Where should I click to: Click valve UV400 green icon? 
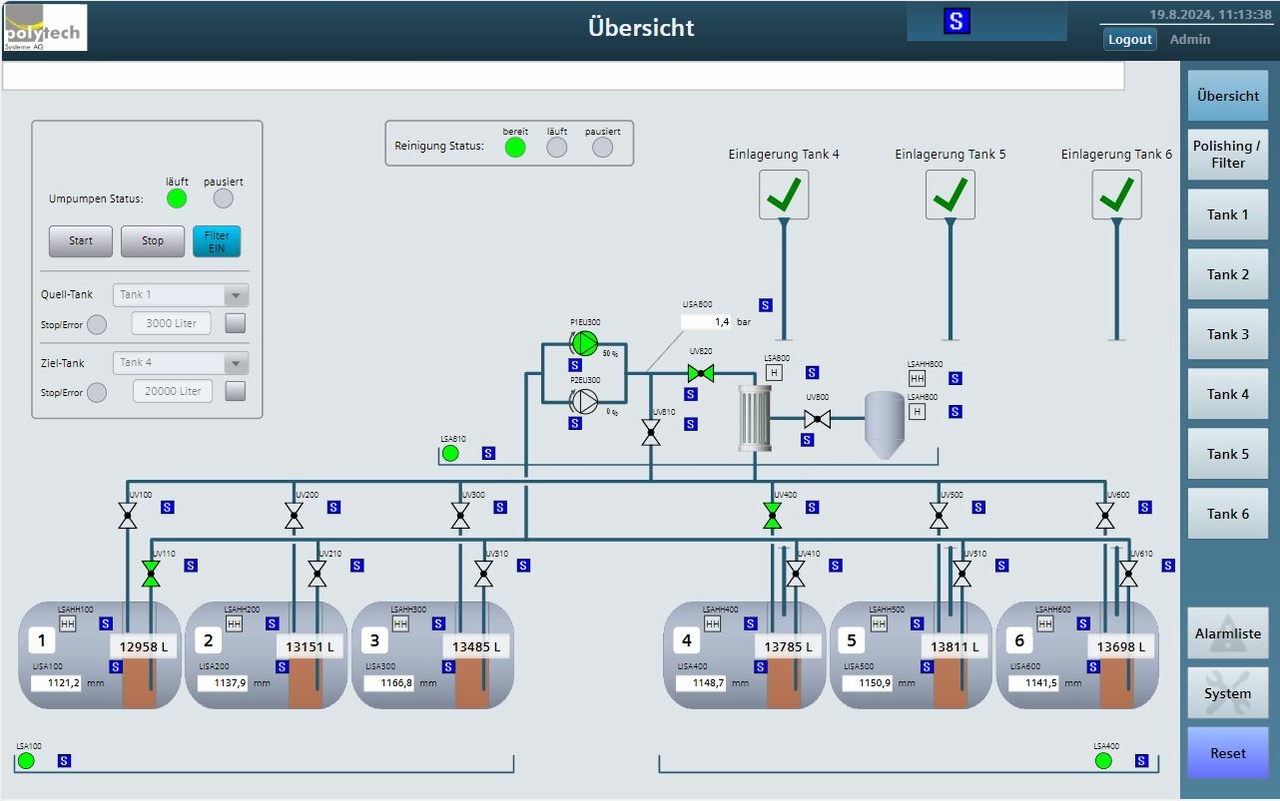pyautogui.click(x=772, y=516)
